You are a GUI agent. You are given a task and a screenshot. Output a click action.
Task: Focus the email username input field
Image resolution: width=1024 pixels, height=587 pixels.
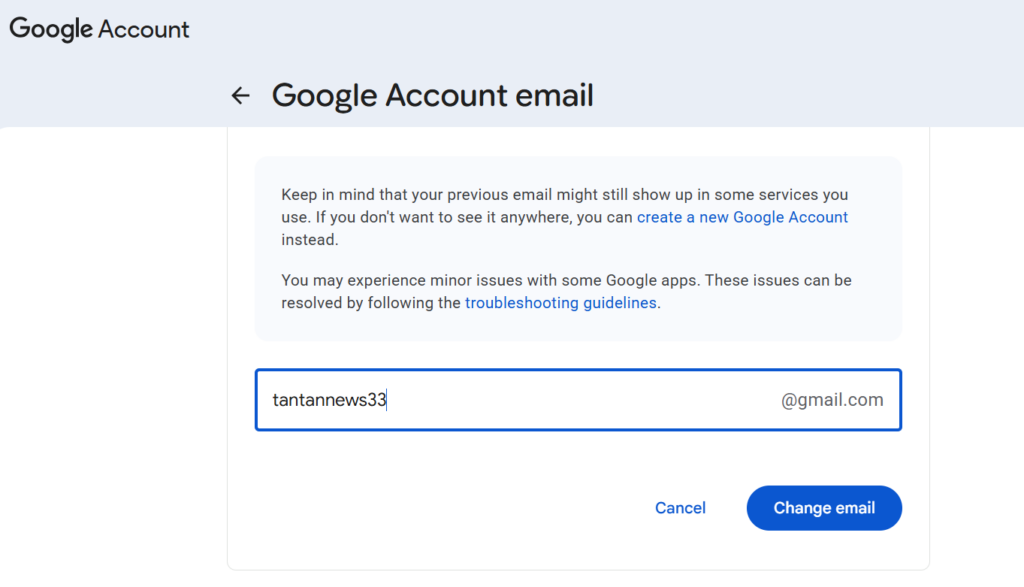point(578,400)
